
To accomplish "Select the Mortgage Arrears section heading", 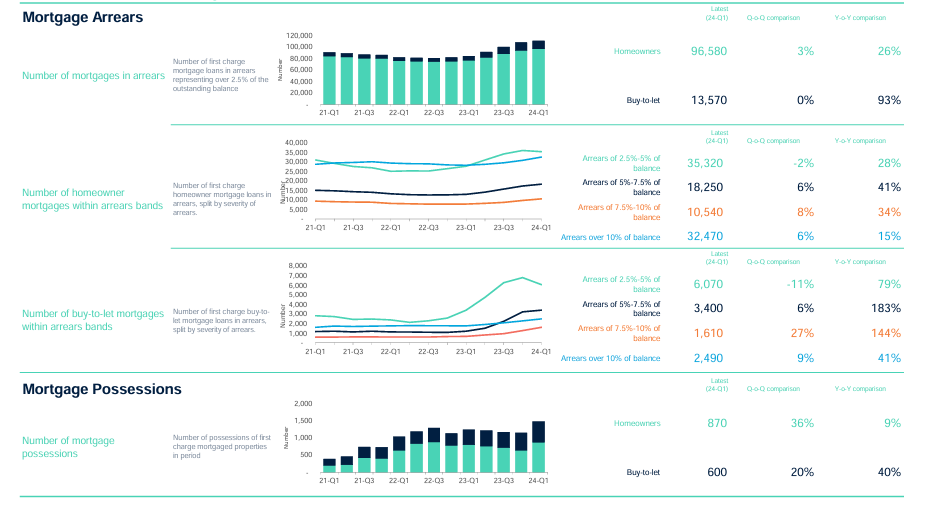I will 83,17.
